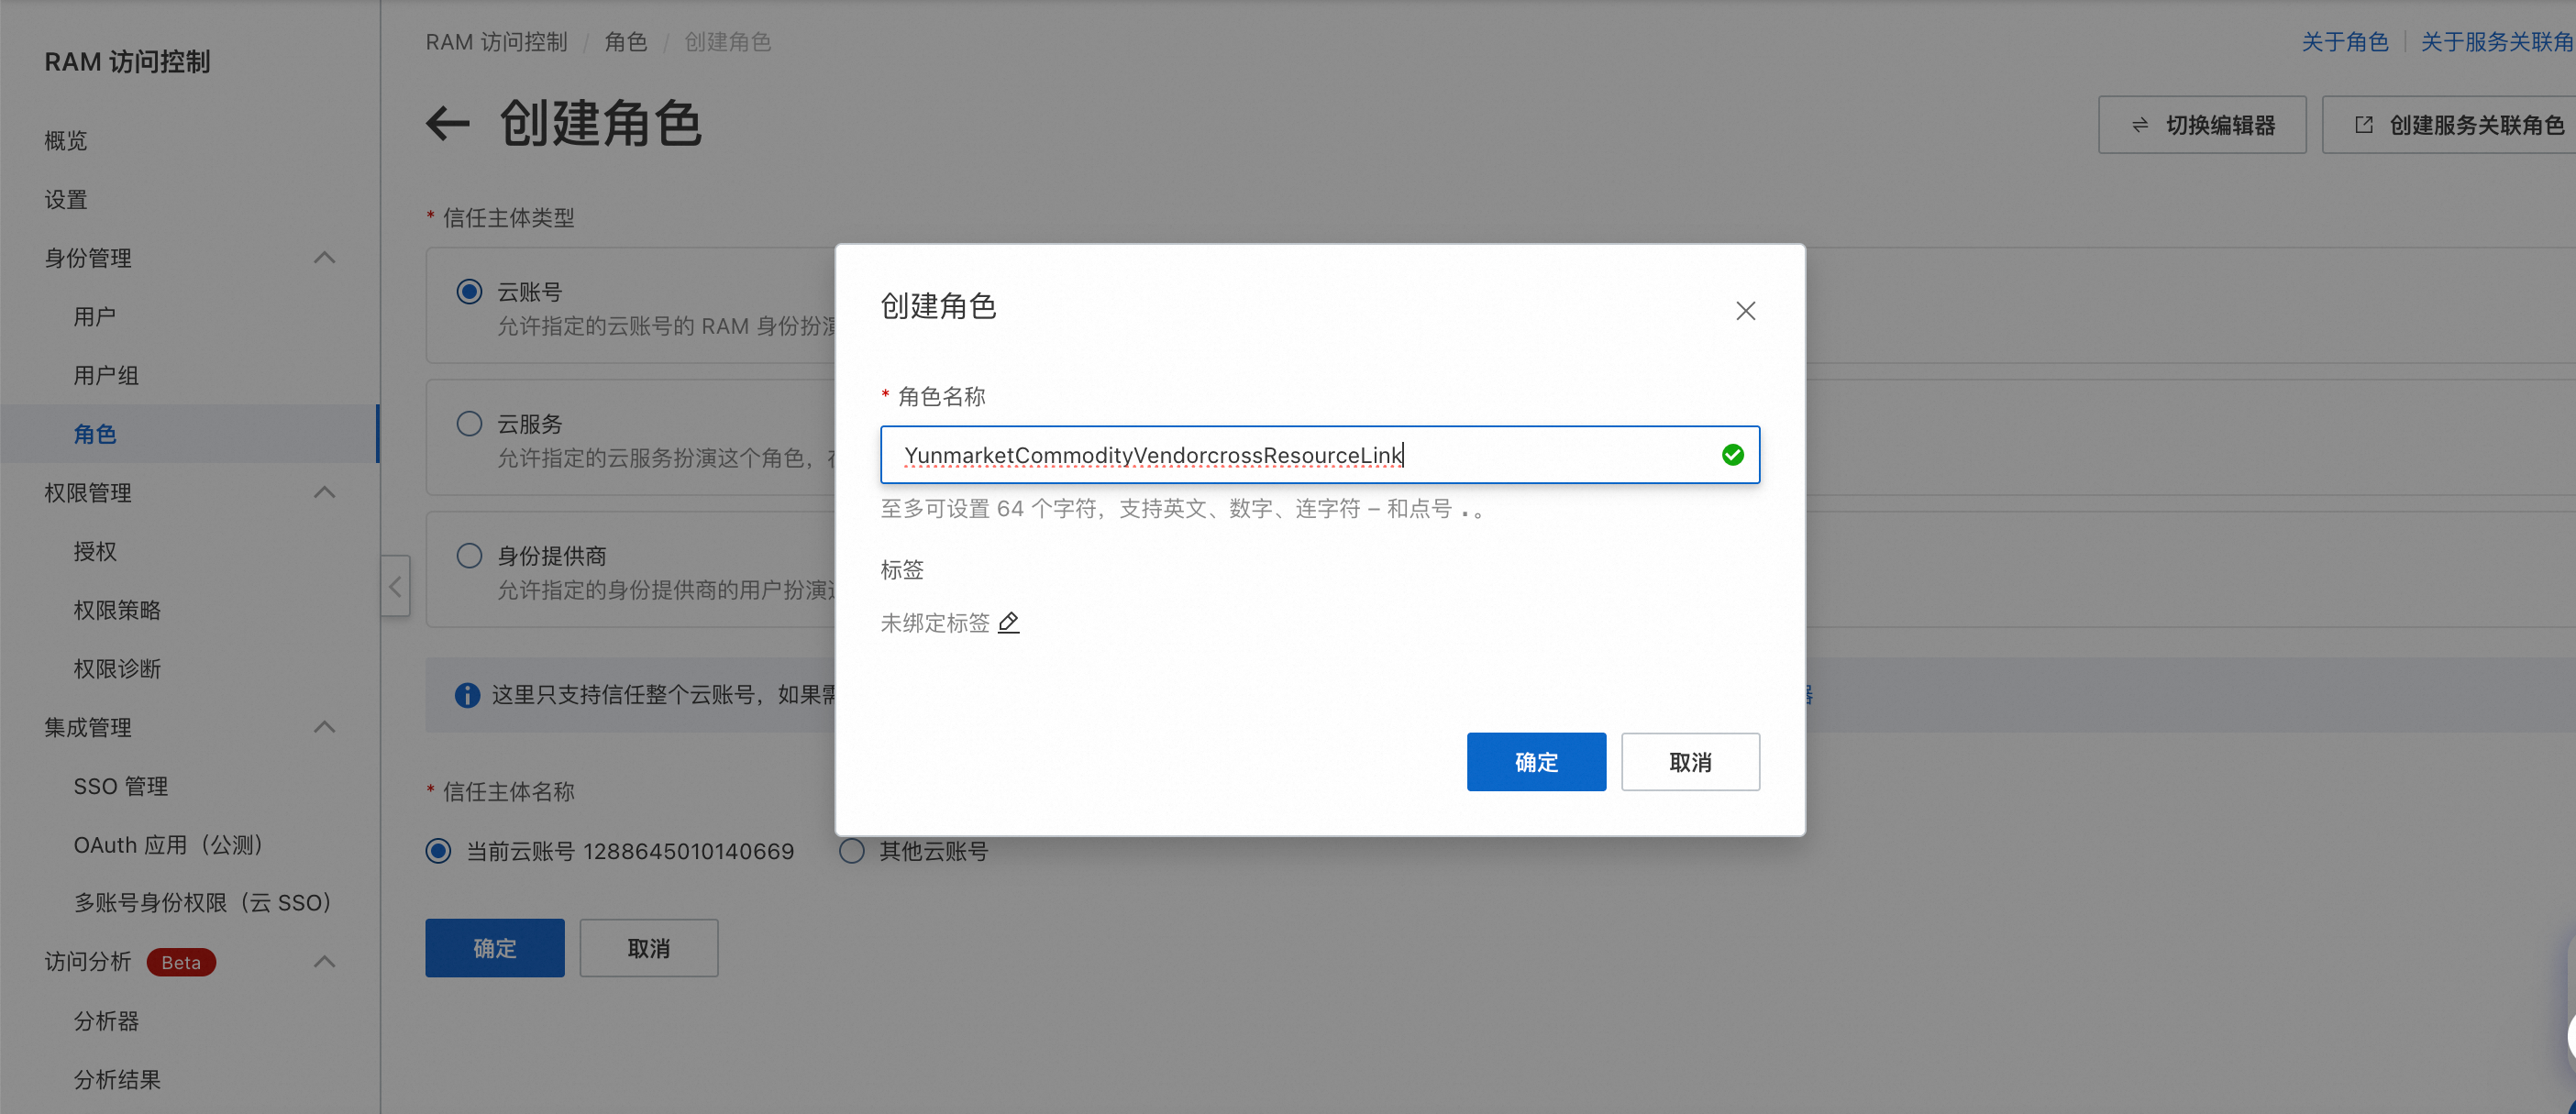Open 分析结果 in the sidebar
2576x1114 pixels.
[117, 1079]
